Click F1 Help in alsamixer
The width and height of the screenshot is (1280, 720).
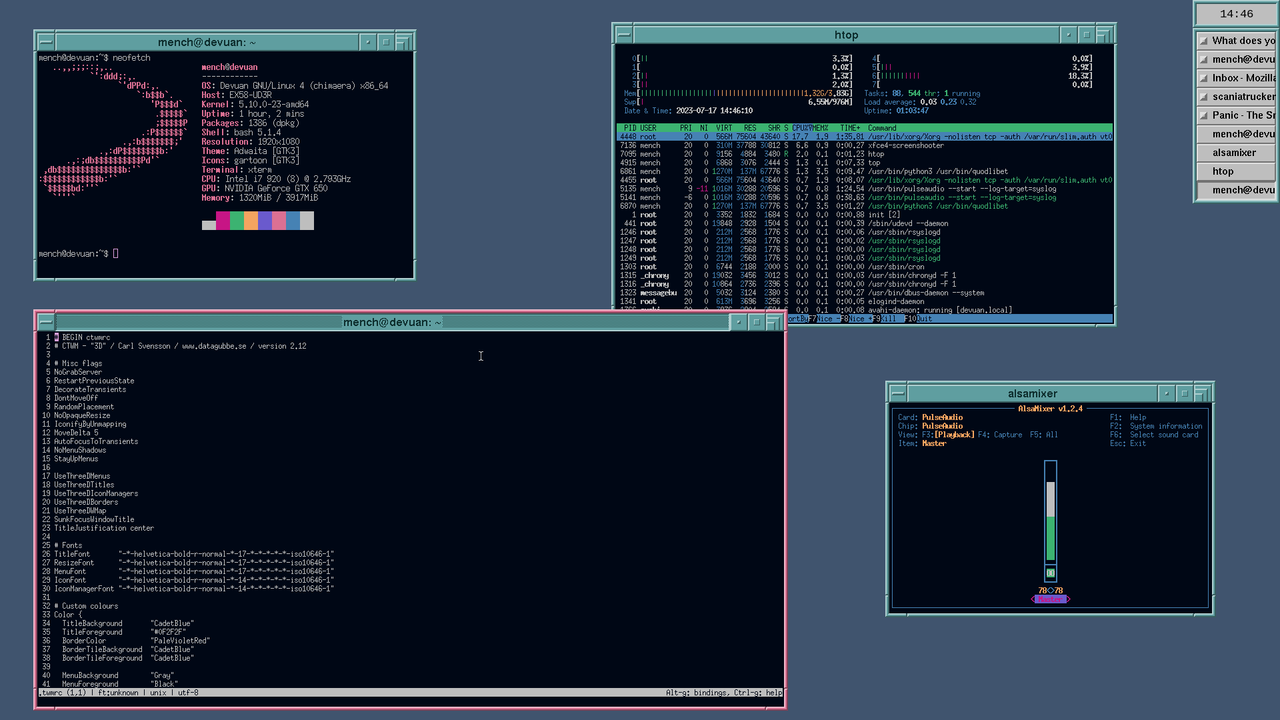point(1128,418)
